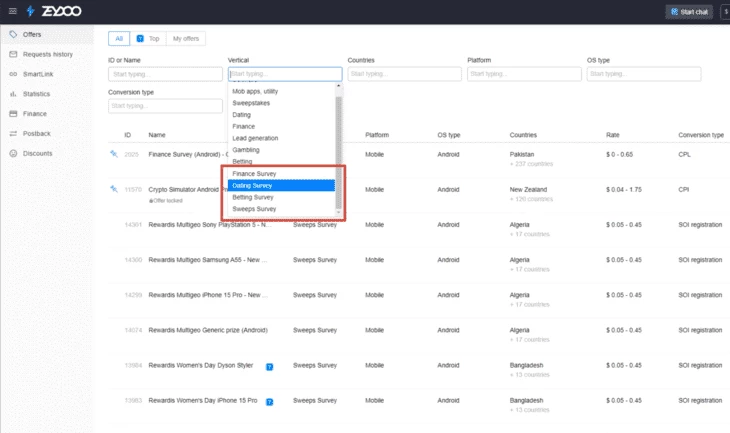This screenshot has width=730, height=433.
Task: Open Requests history page
Action: pos(47,54)
